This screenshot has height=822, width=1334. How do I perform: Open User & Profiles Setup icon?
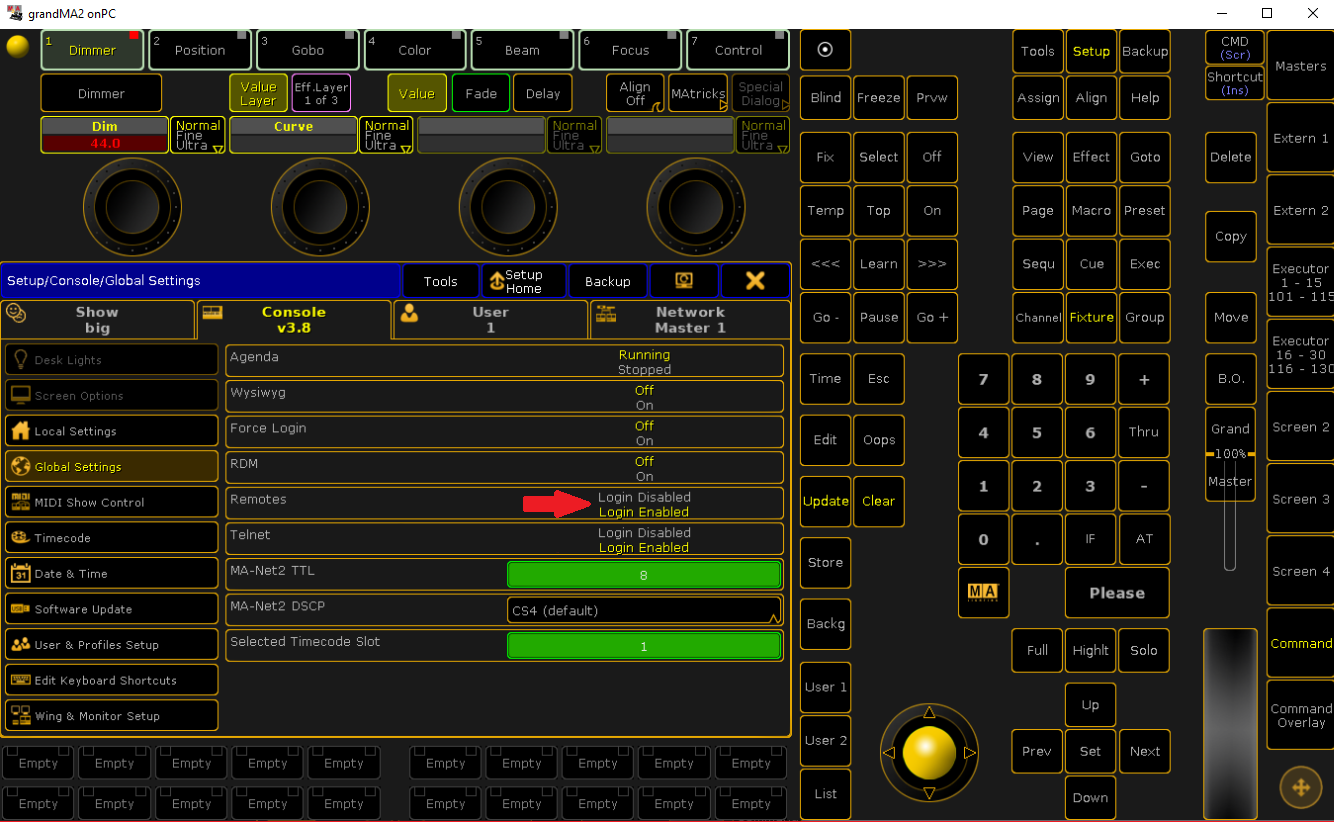click(20, 644)
